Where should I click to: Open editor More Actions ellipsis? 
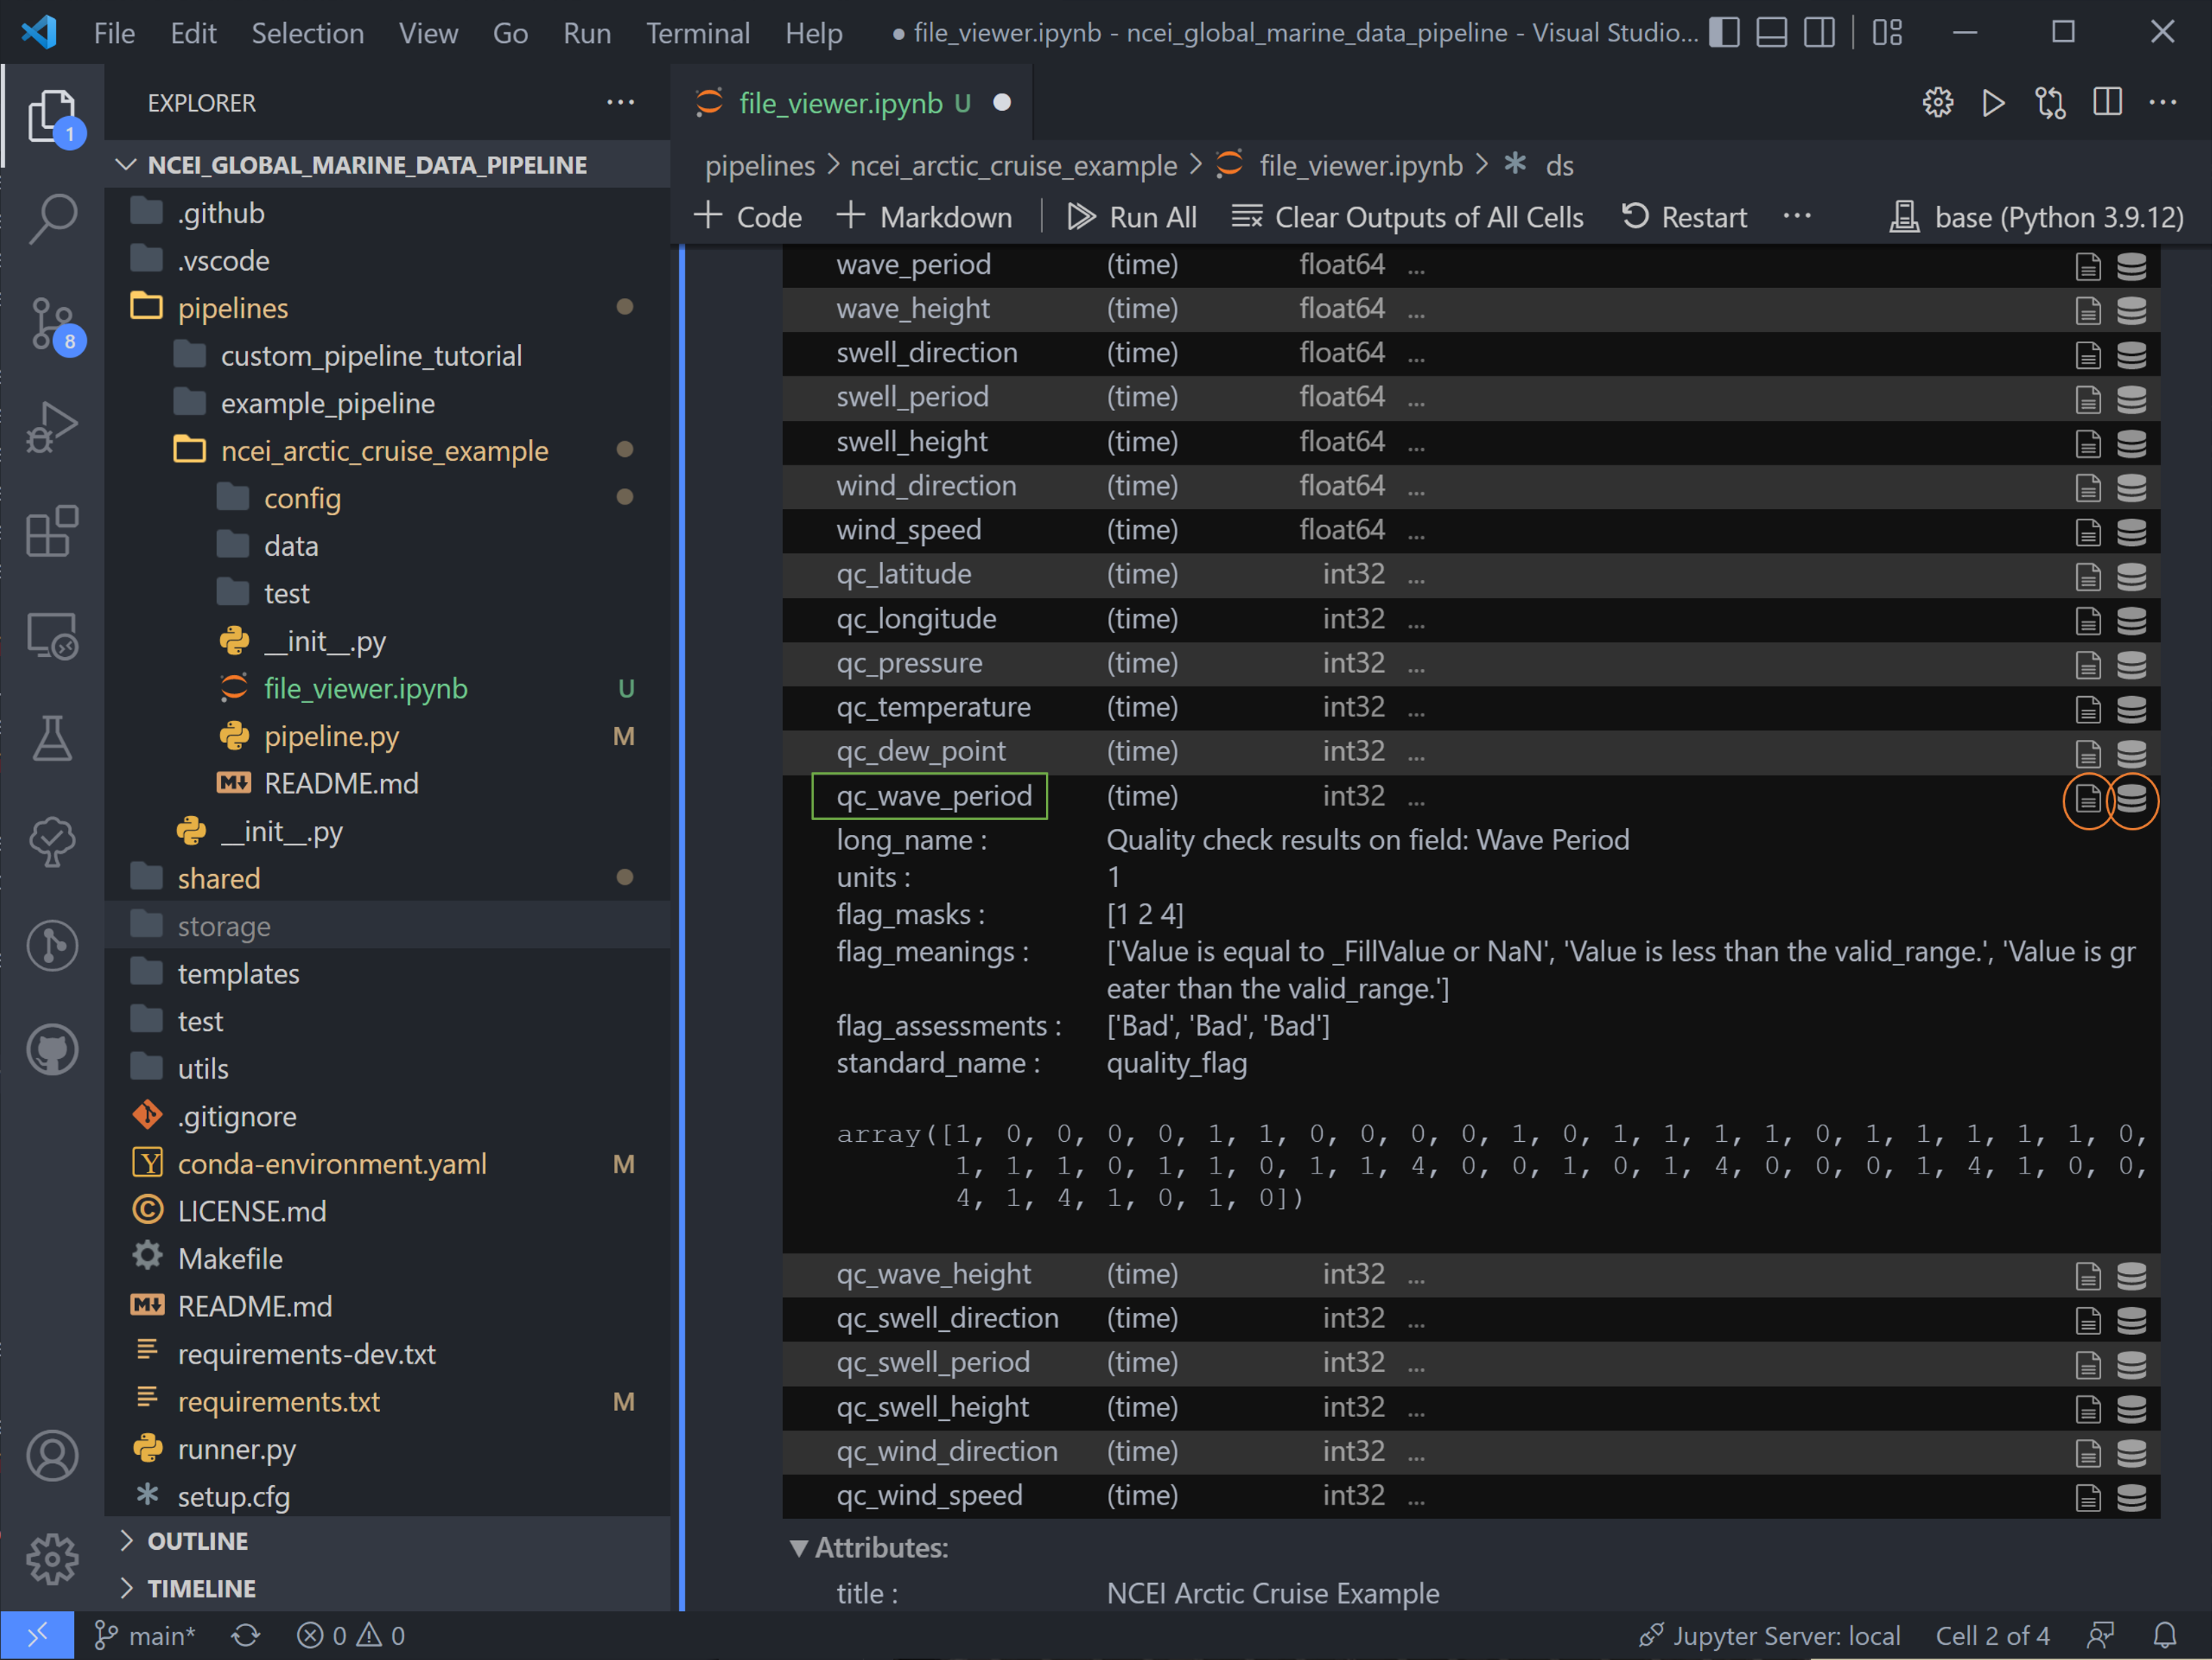tap(2163, 102)
